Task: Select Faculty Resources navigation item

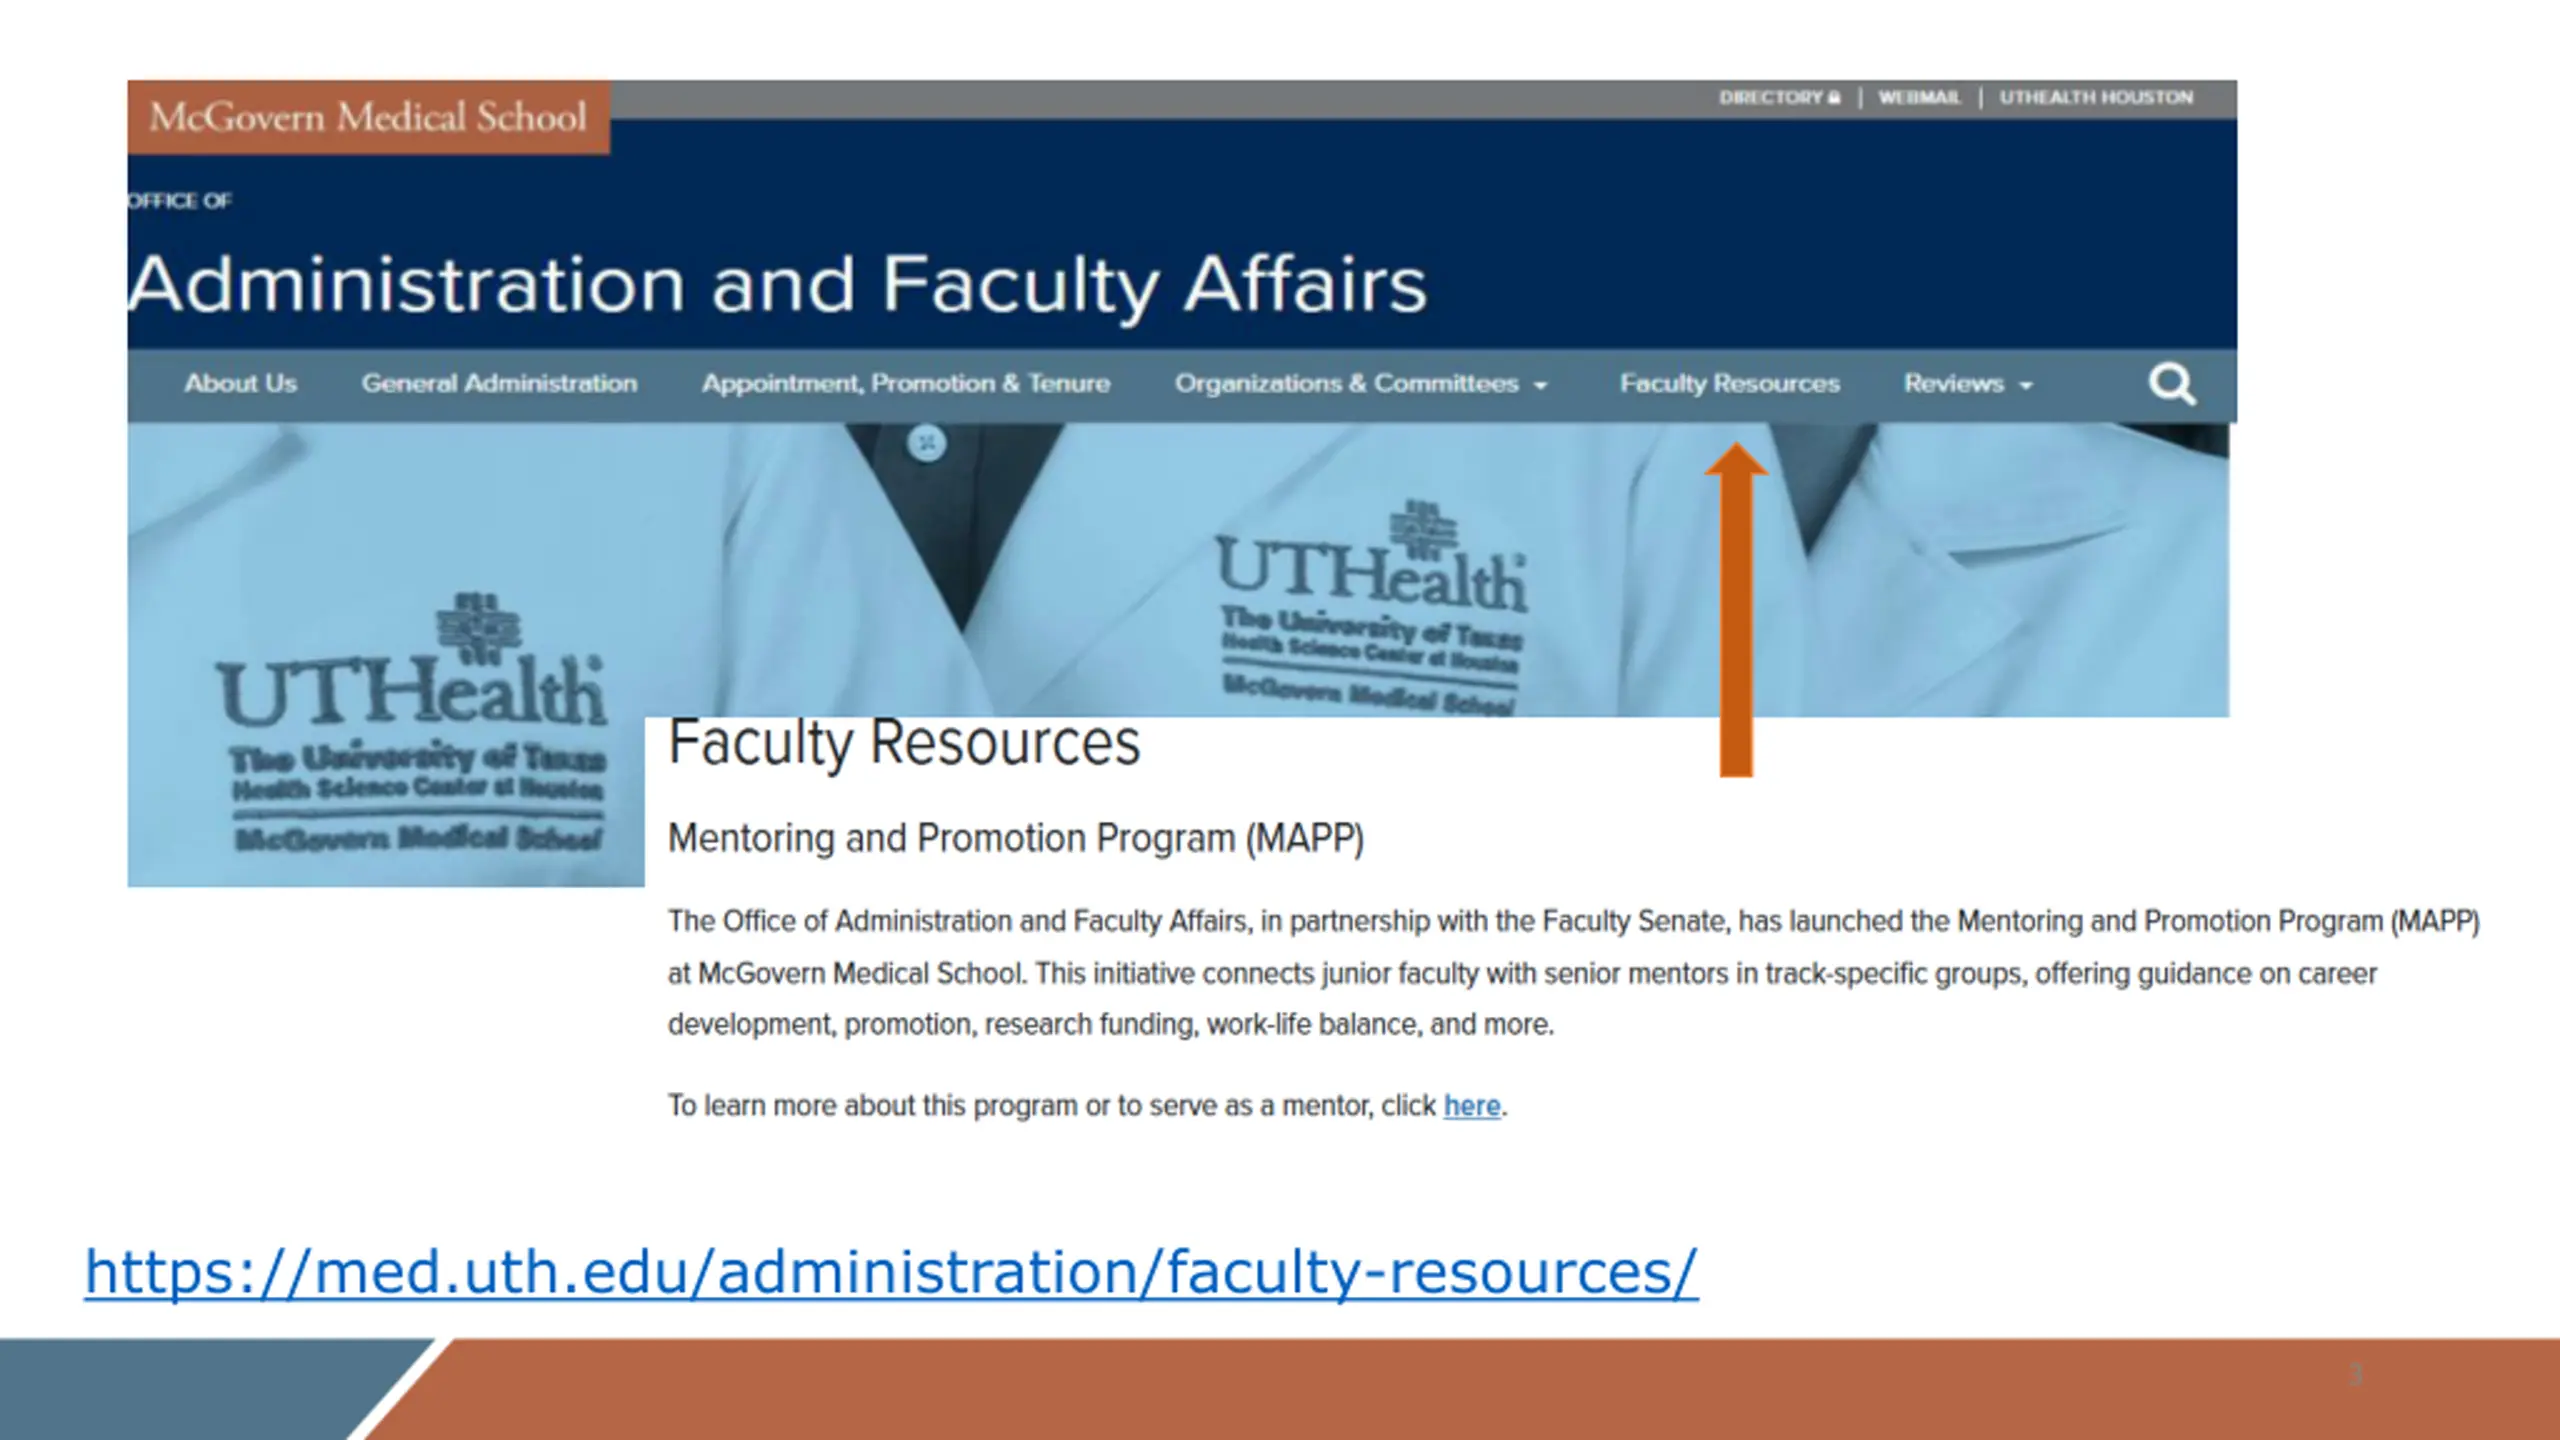Action: (1730, 384)
